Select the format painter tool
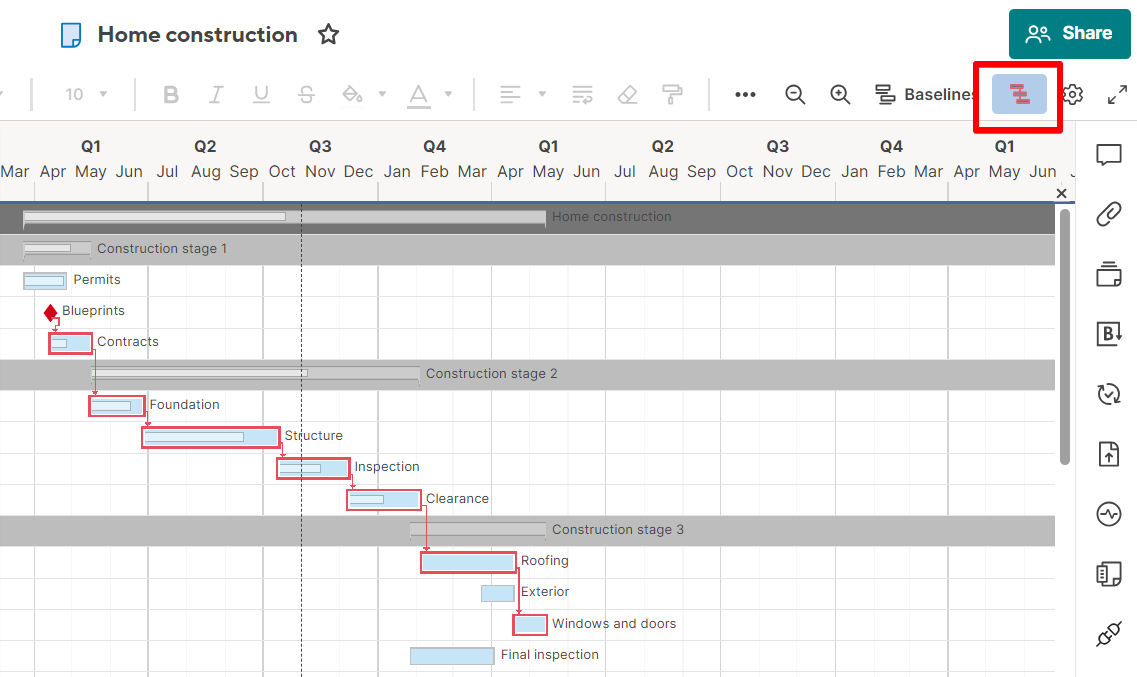 click(672, 94)
